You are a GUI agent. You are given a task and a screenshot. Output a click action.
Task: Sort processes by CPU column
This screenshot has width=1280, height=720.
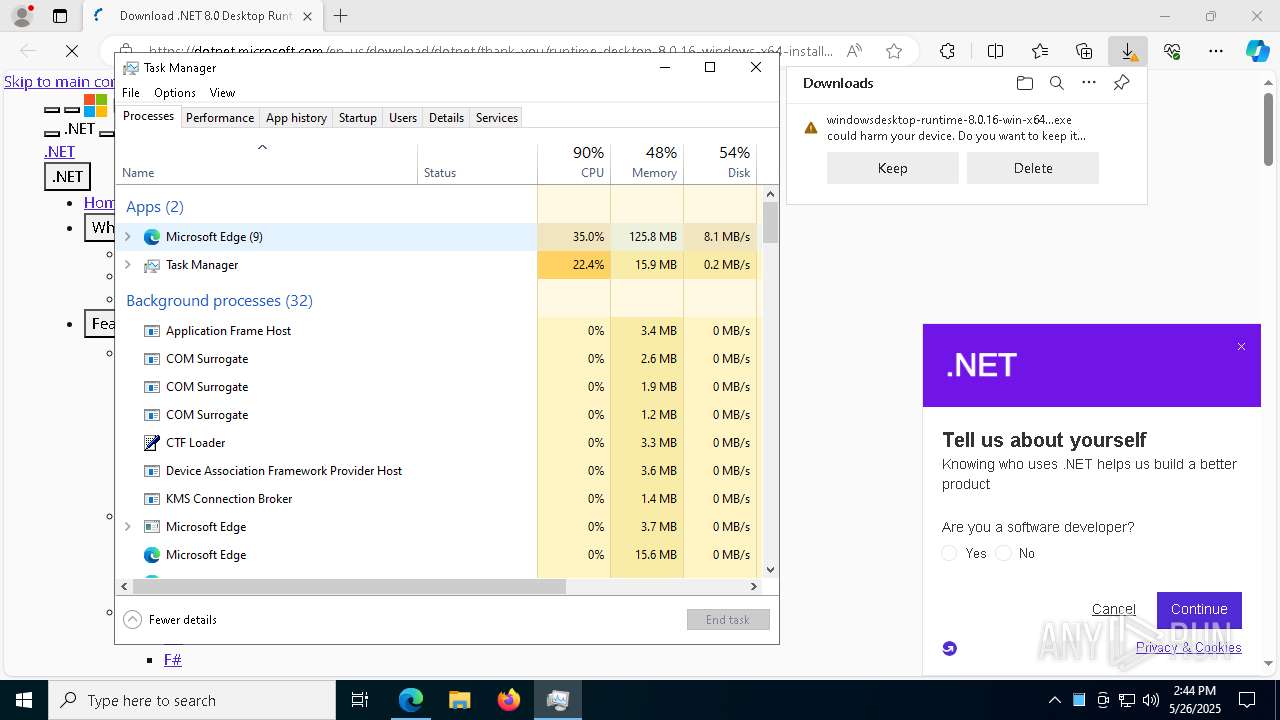pos(574,163)
